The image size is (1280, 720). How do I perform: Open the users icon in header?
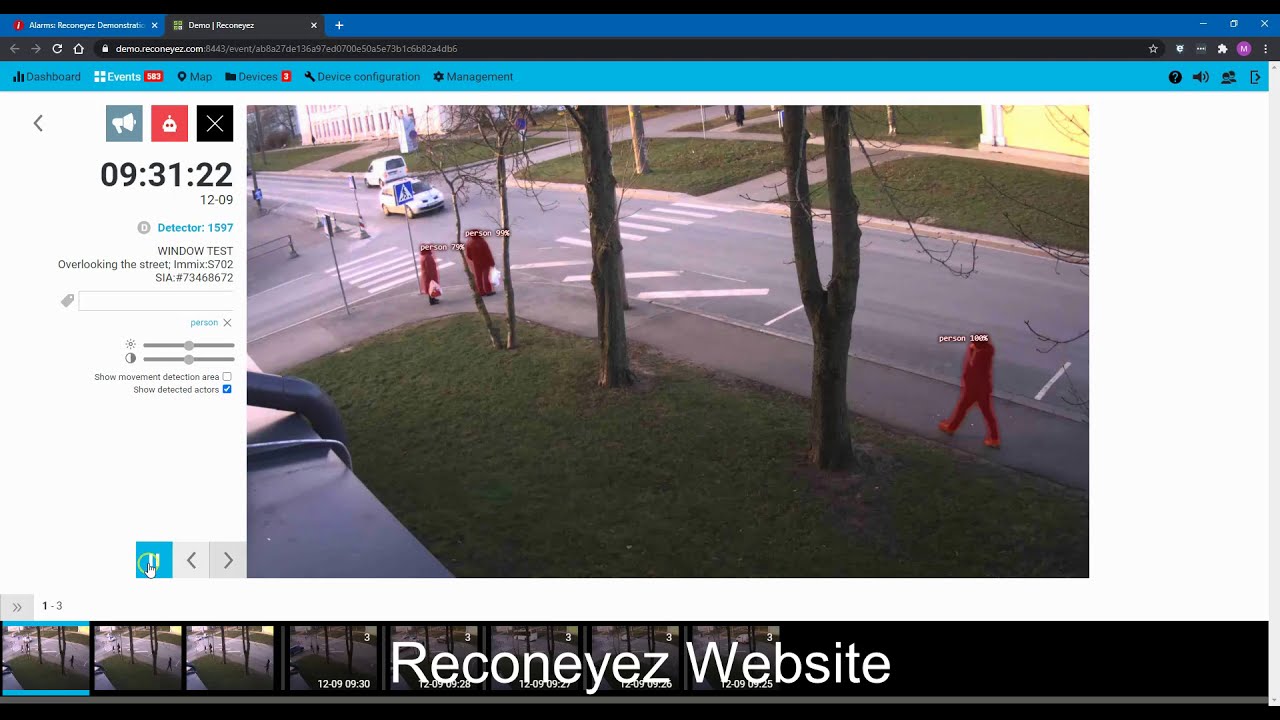1229,77
